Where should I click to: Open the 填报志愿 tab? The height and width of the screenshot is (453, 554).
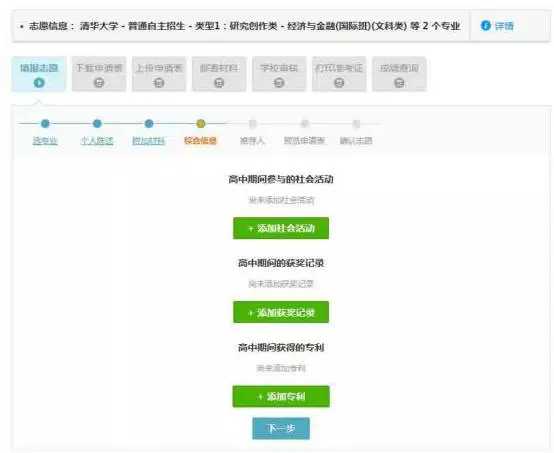click(x=39, y=74)
